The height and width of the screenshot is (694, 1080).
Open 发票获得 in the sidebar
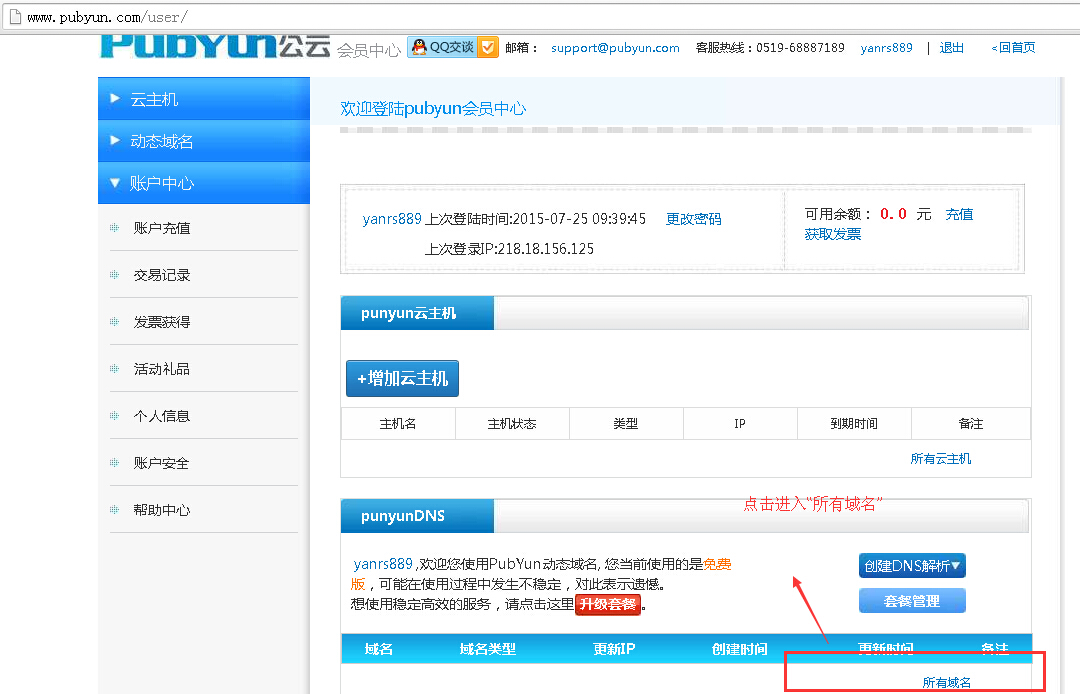point(162,322)
